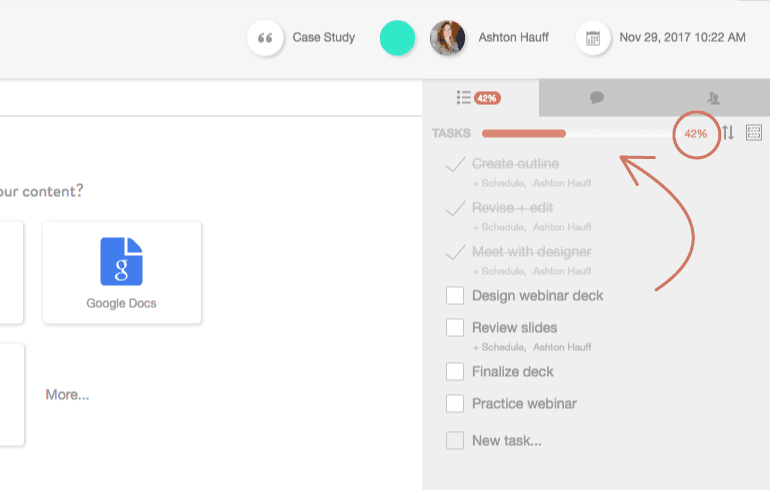Click the More... content options link
This screenshot has width=770, height=490.
coord(67,395)
